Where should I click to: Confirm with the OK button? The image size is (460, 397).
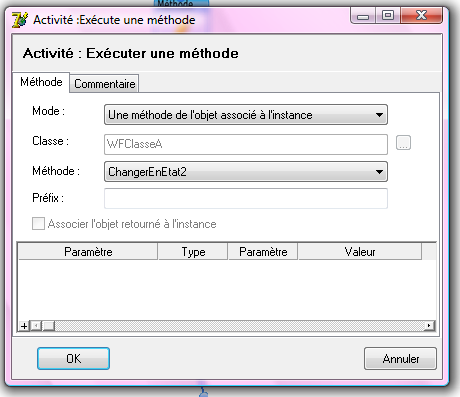73,359
